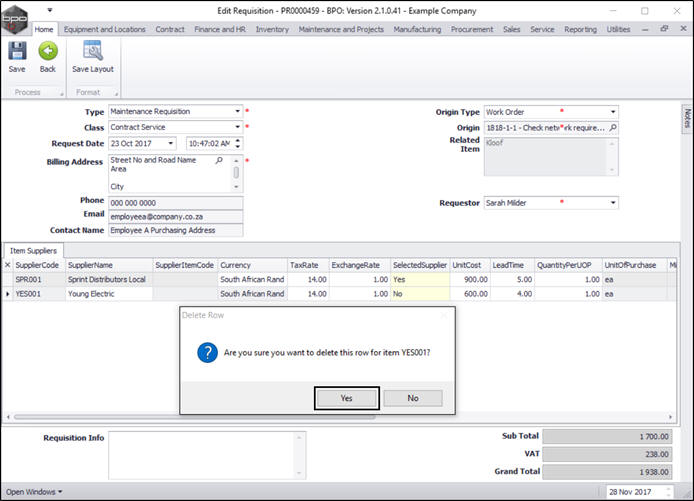Image resolution: width=694 pixels, height=501 pixels.
Task: Click the Grand Total value field
Action: pos(607,472)
